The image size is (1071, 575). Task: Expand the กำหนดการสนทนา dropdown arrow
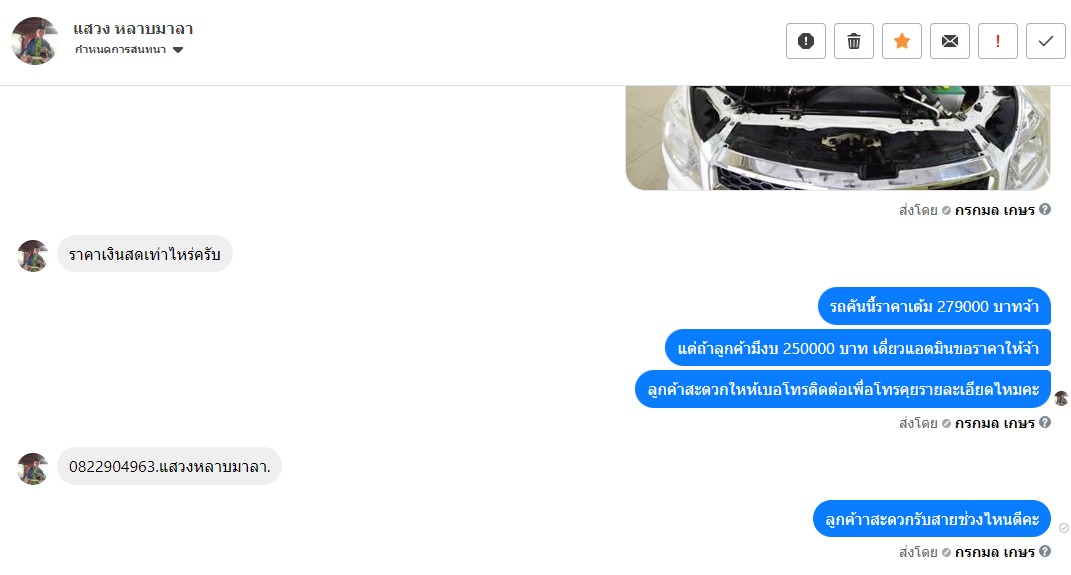[x=178, y=50]
